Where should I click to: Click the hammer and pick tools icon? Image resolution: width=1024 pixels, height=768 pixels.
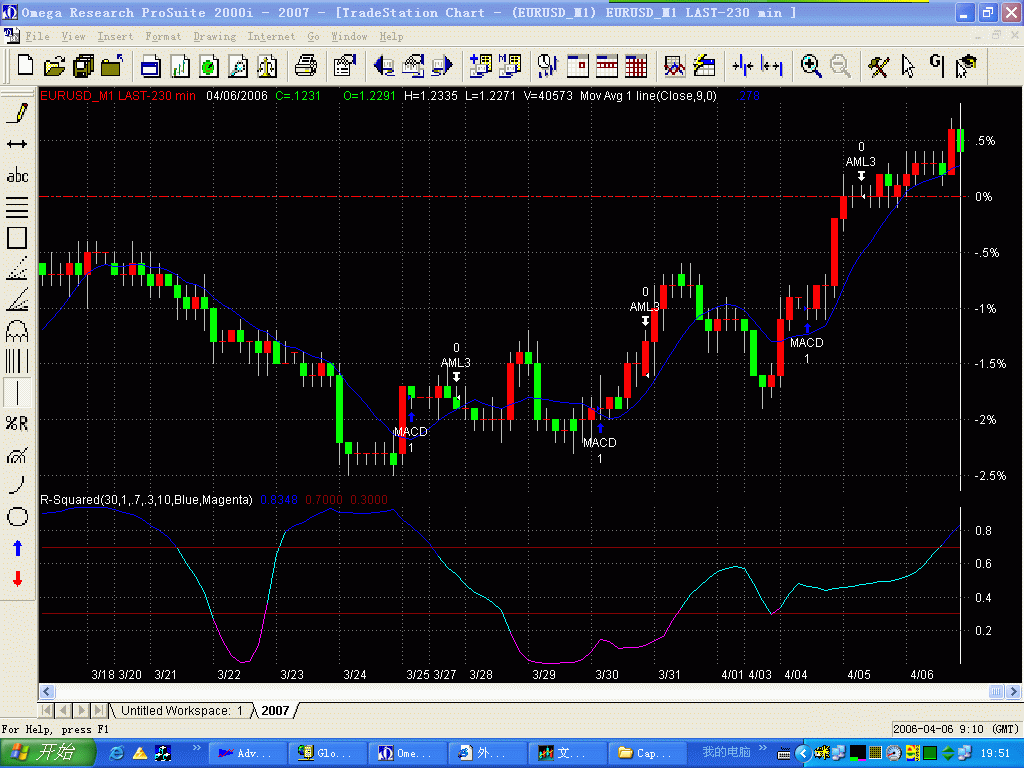878,65
